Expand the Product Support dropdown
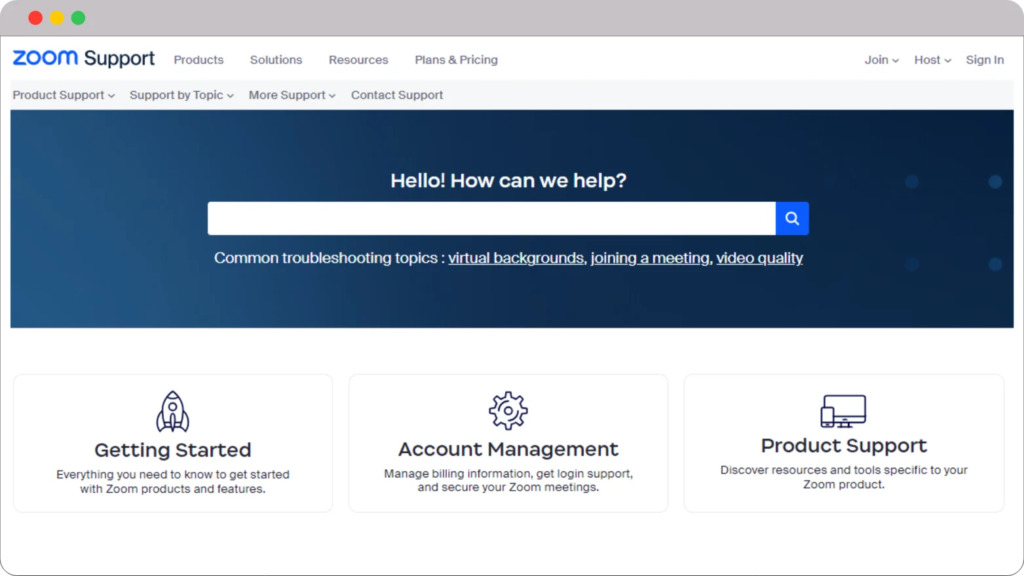The width and height of the screenshot is (1024, 576). click(x=62, y=95)
